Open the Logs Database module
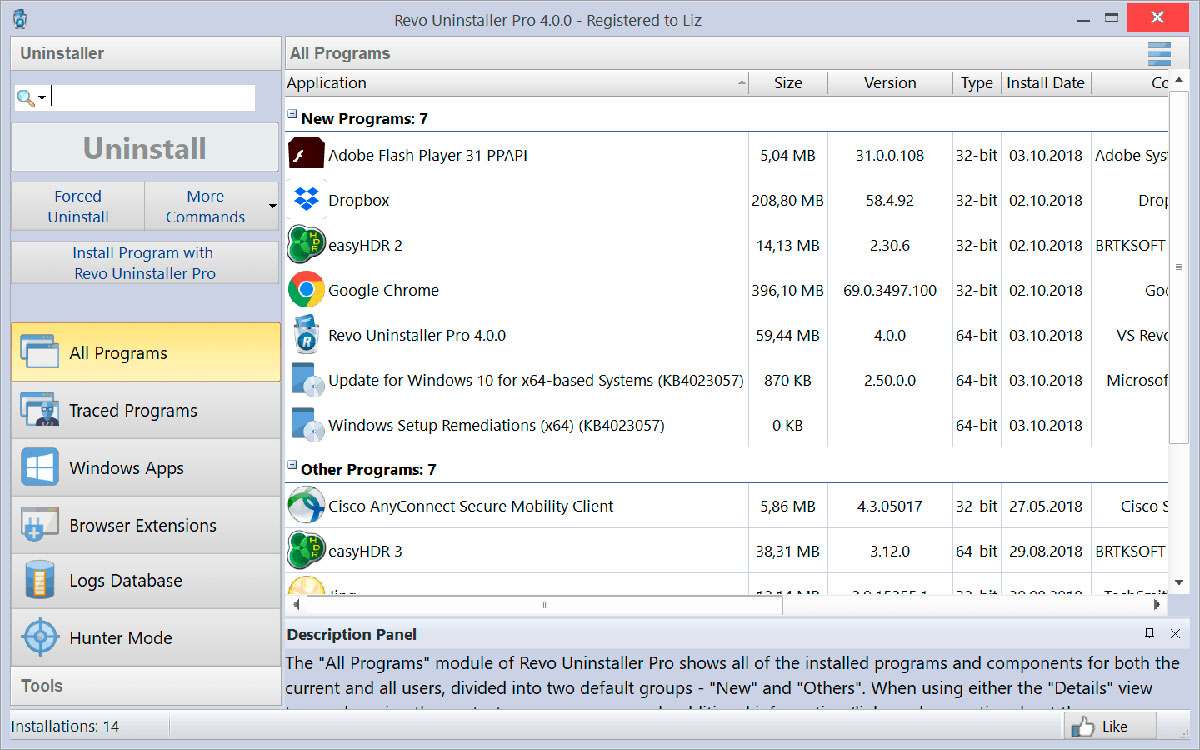Screen dimensions: 1200x750 [x=146, y=581]
